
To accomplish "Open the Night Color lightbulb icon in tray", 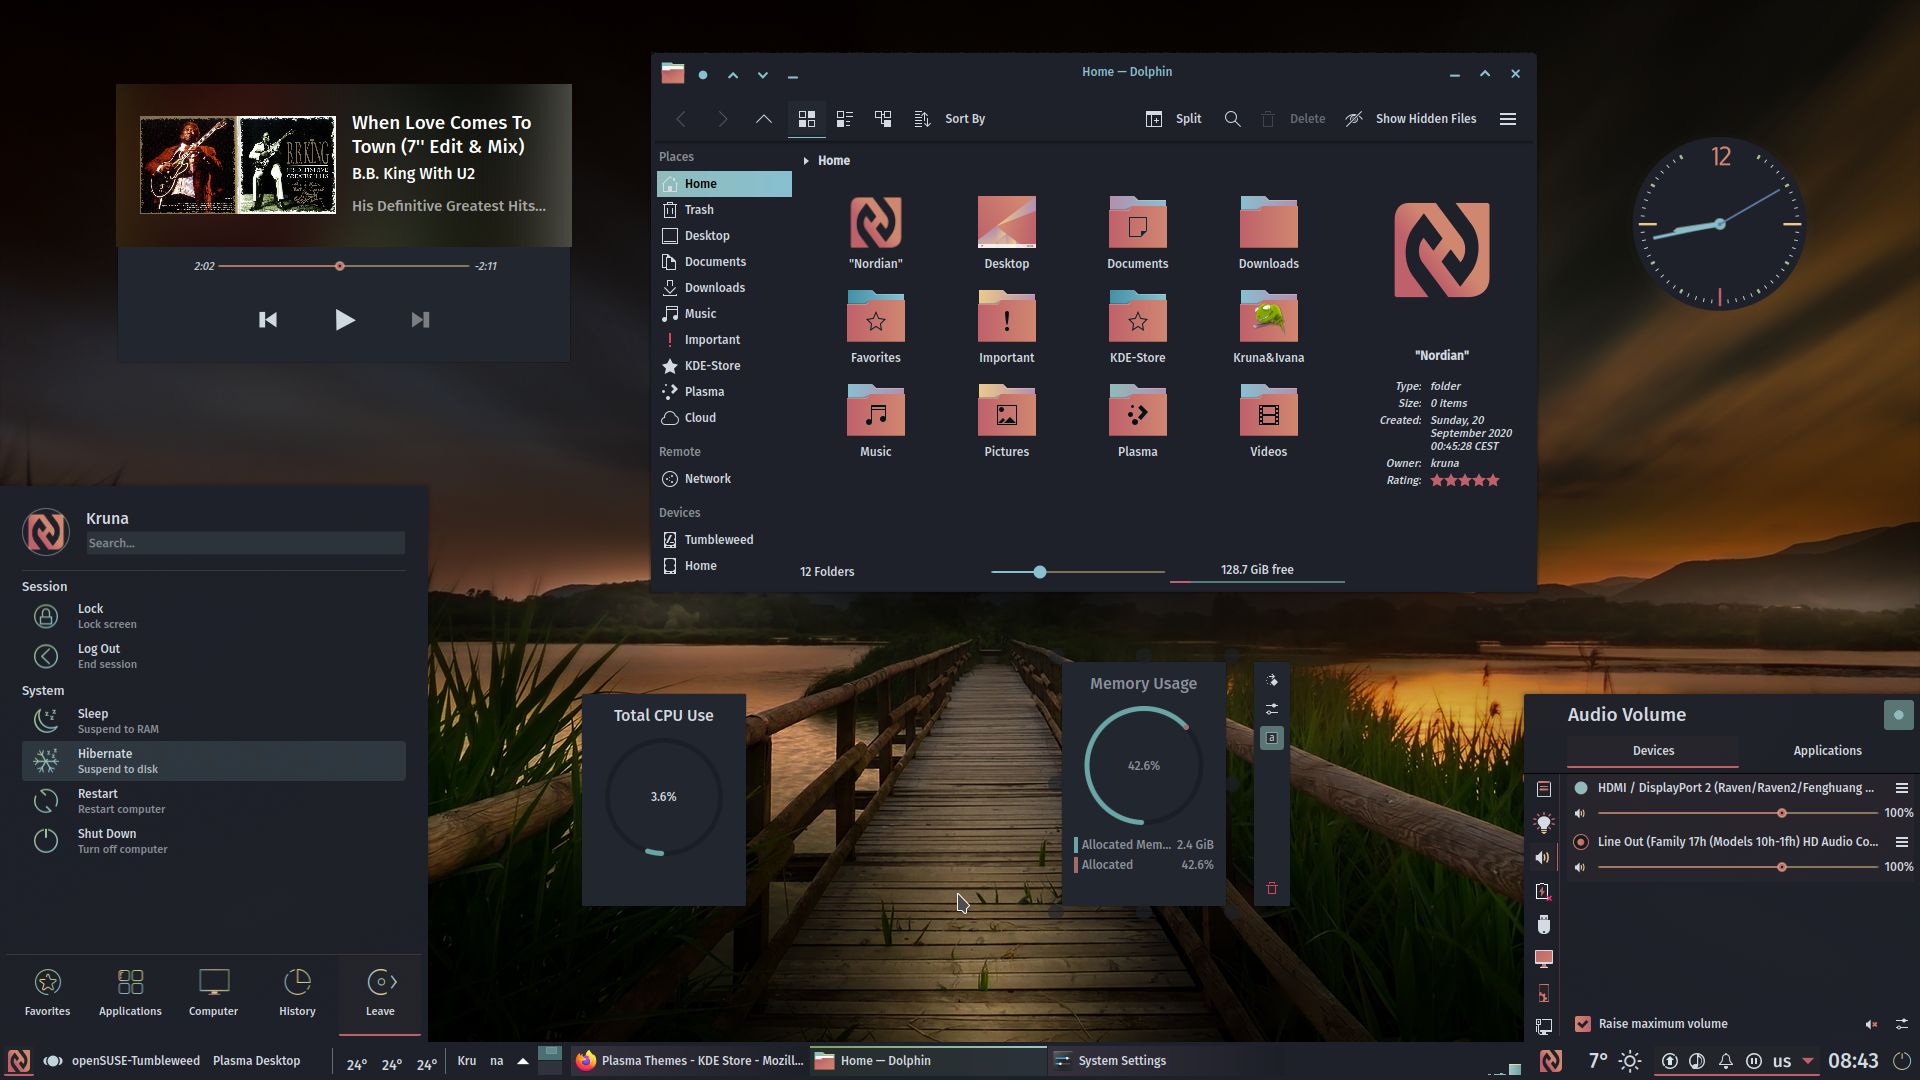I will [x=1542, y=822].
